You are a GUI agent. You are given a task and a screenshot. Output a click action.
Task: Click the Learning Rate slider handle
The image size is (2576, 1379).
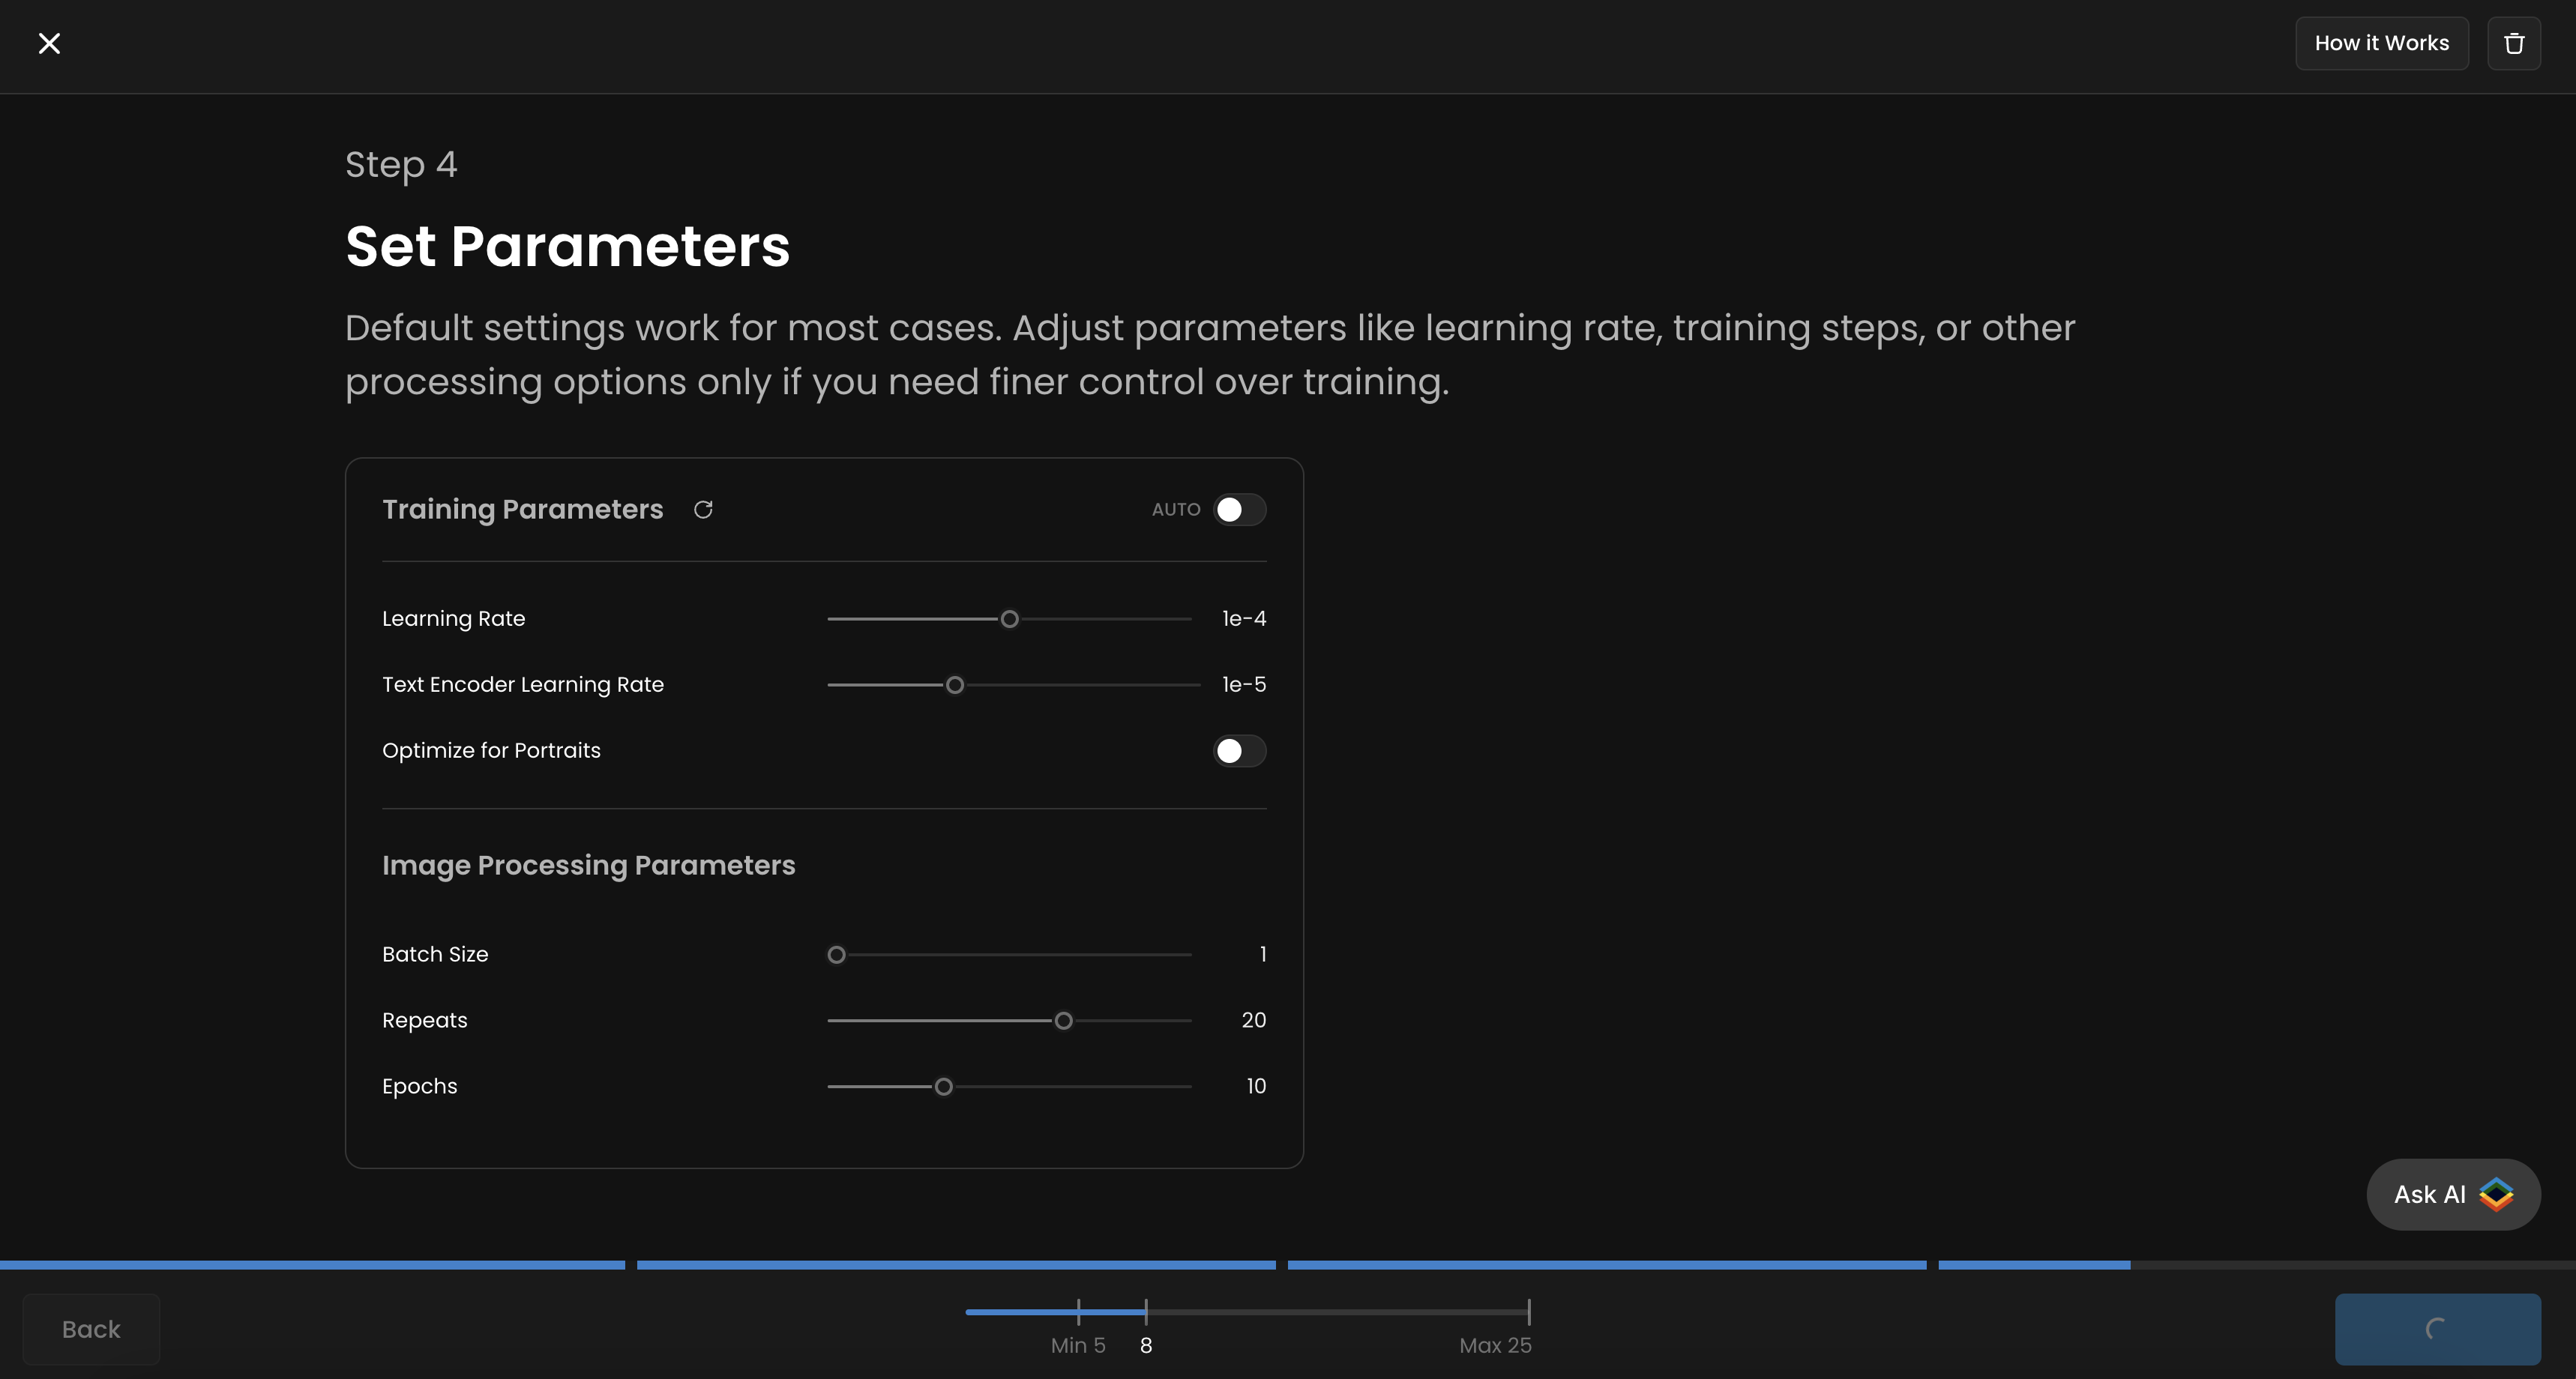[x=1010, y=619]
